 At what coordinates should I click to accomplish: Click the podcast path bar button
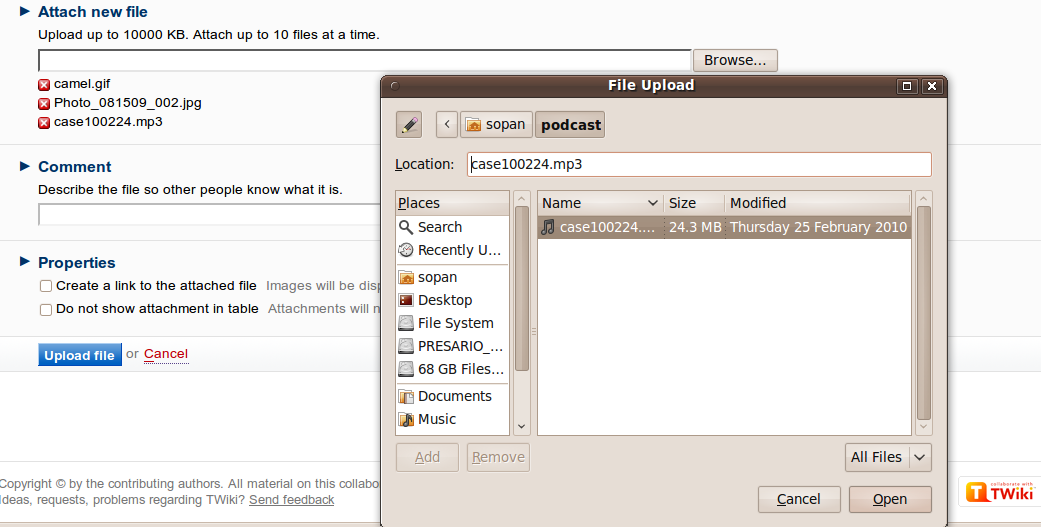pos(570,124)
